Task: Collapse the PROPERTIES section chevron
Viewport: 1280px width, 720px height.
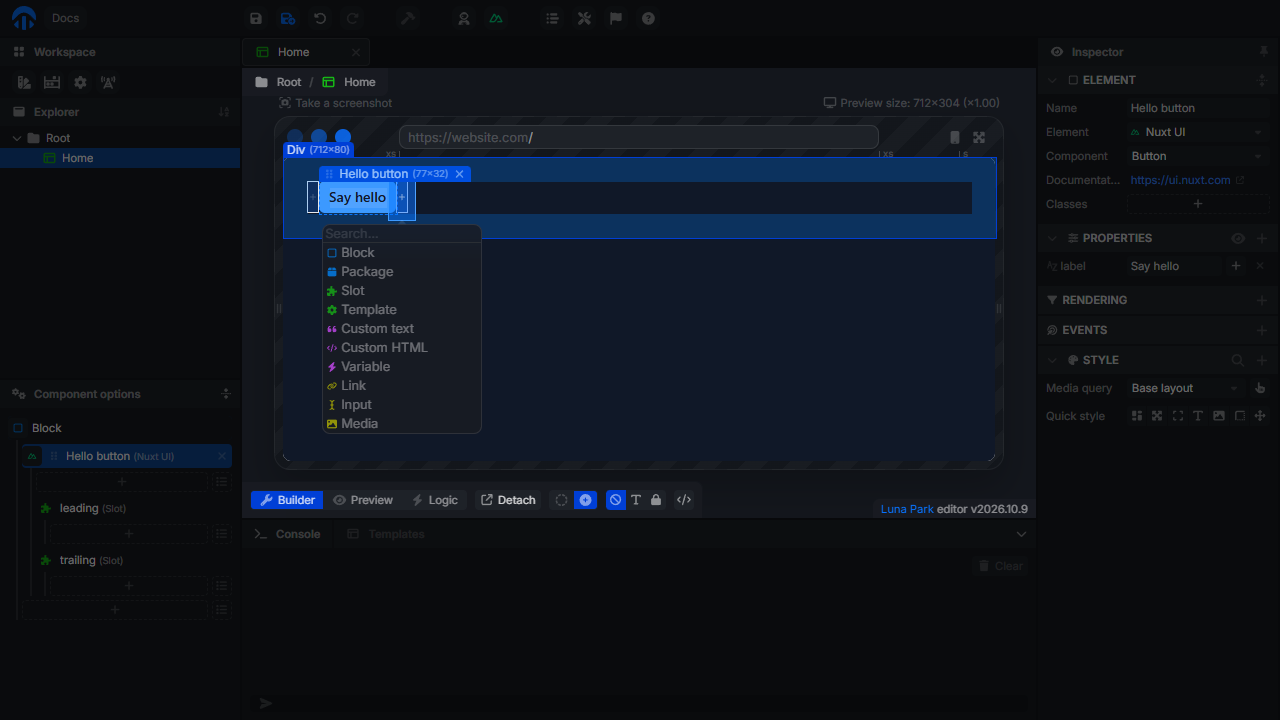Action: (1052, 238)
